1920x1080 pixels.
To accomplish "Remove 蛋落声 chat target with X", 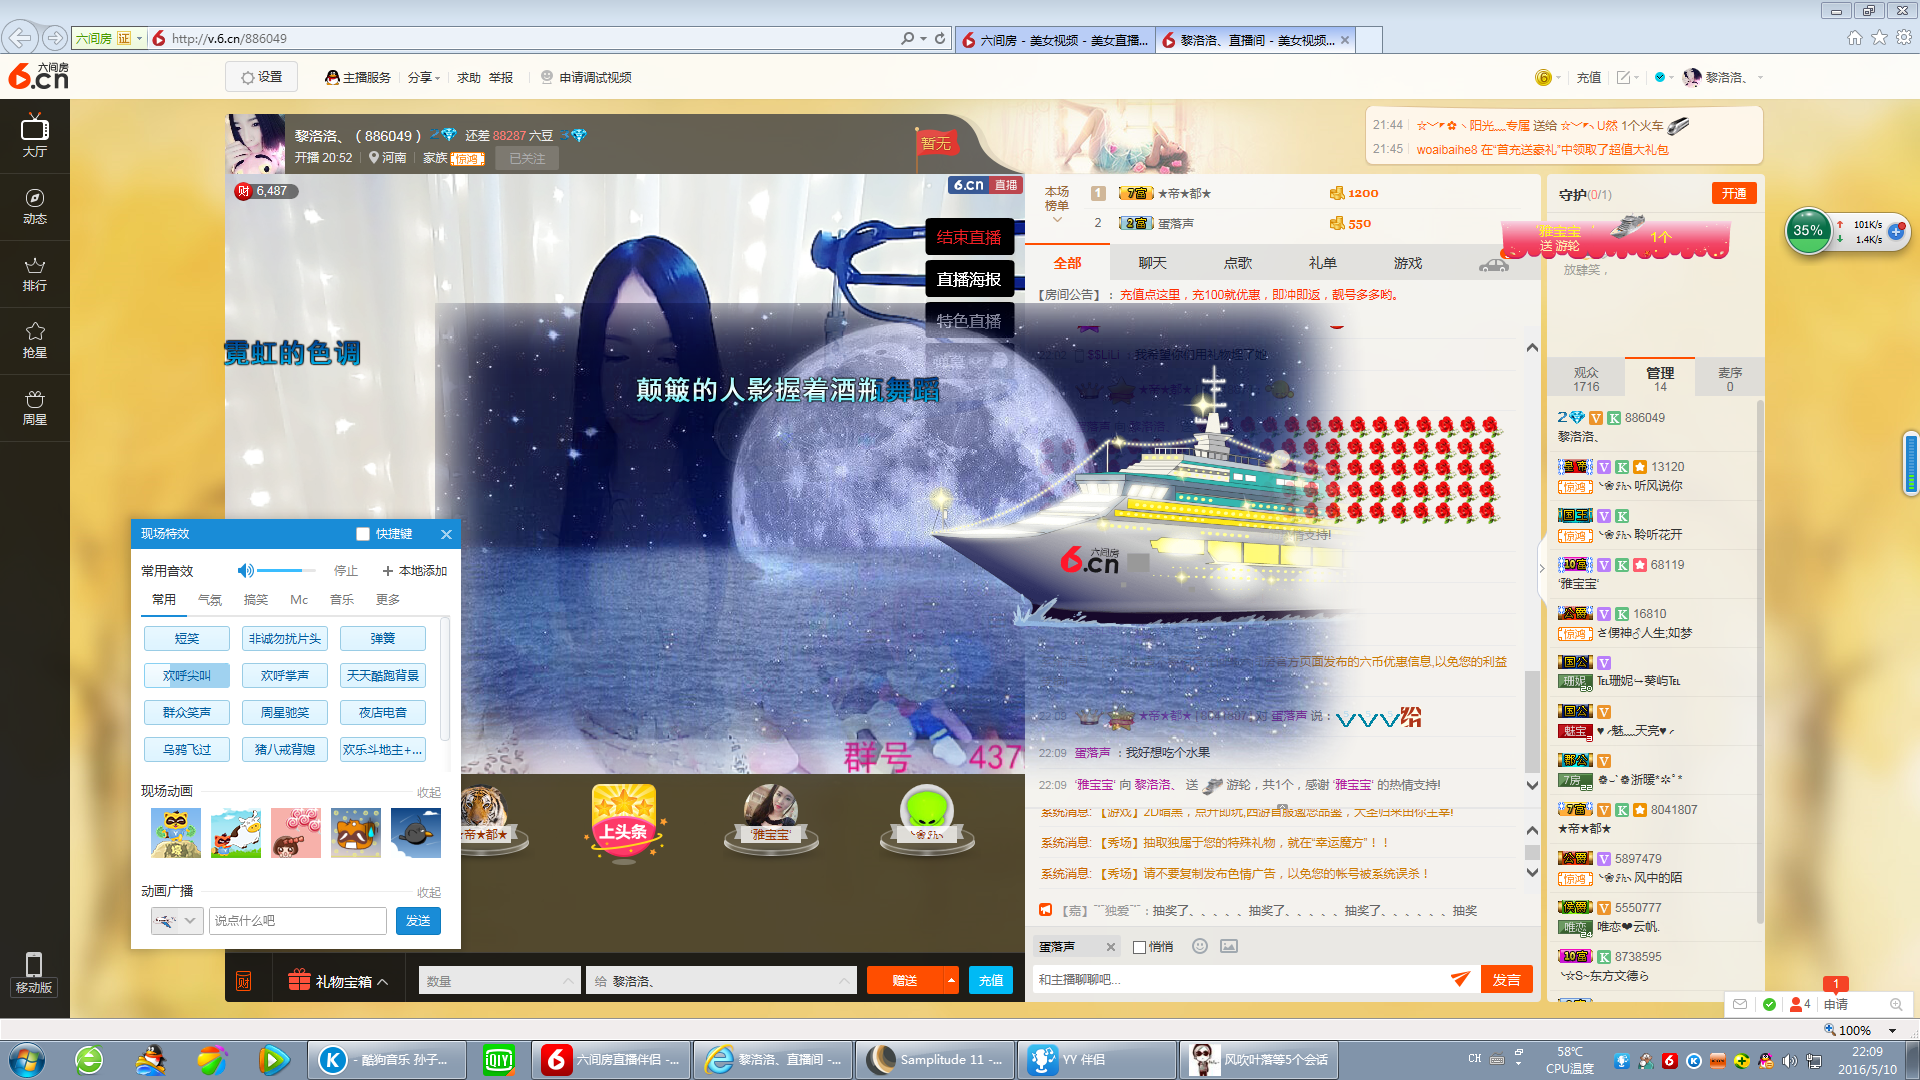I will click(x=1110, y=947).
